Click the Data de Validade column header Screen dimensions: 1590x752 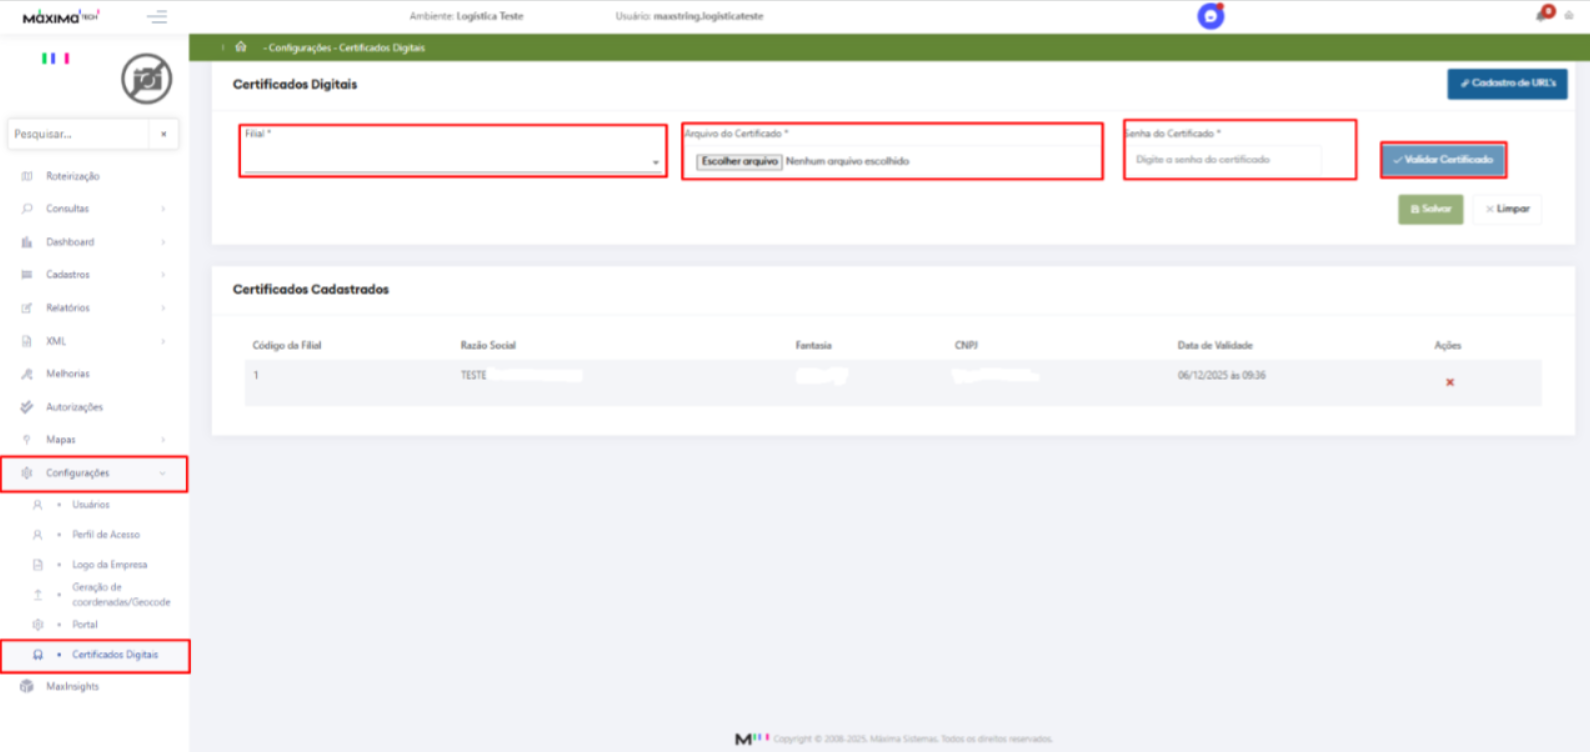pyautogui.click(x=1215, y=345)
